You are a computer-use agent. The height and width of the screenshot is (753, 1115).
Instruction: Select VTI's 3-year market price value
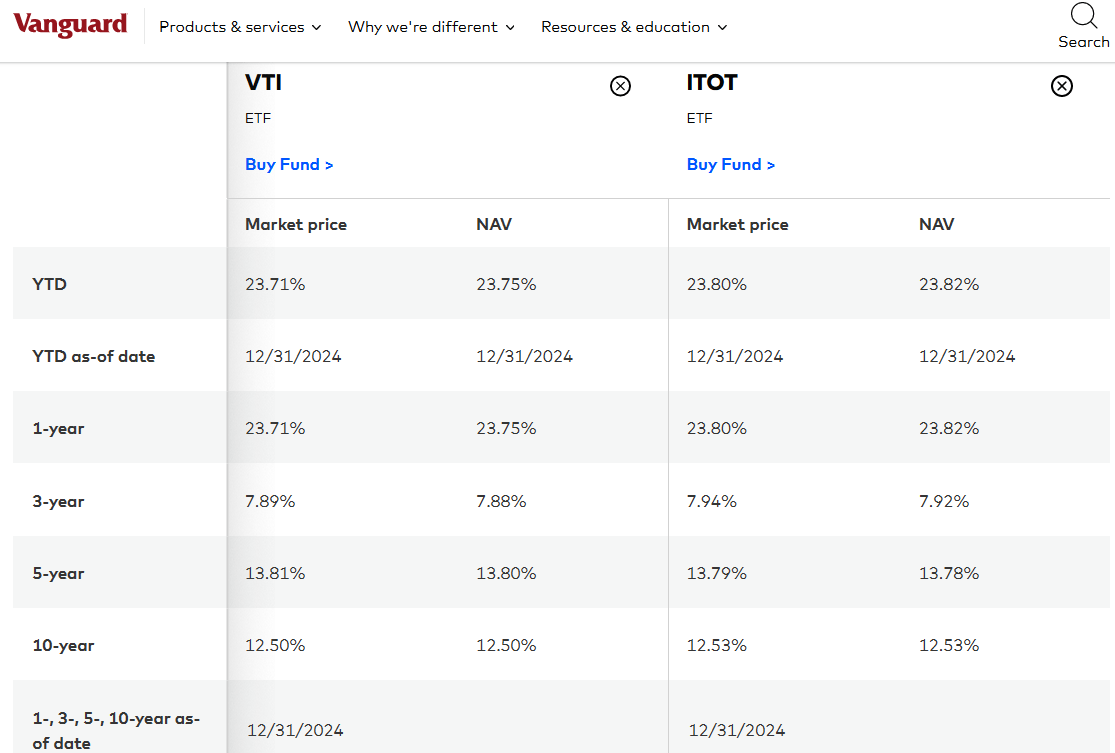[x=270, y=501]
